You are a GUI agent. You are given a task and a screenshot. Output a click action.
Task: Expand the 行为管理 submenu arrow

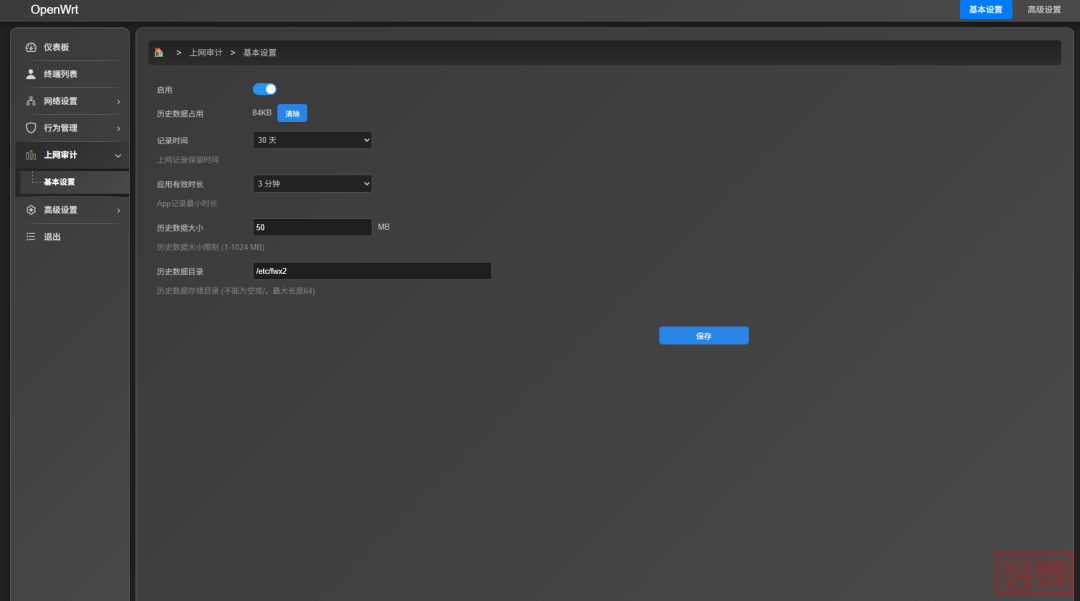118,128
